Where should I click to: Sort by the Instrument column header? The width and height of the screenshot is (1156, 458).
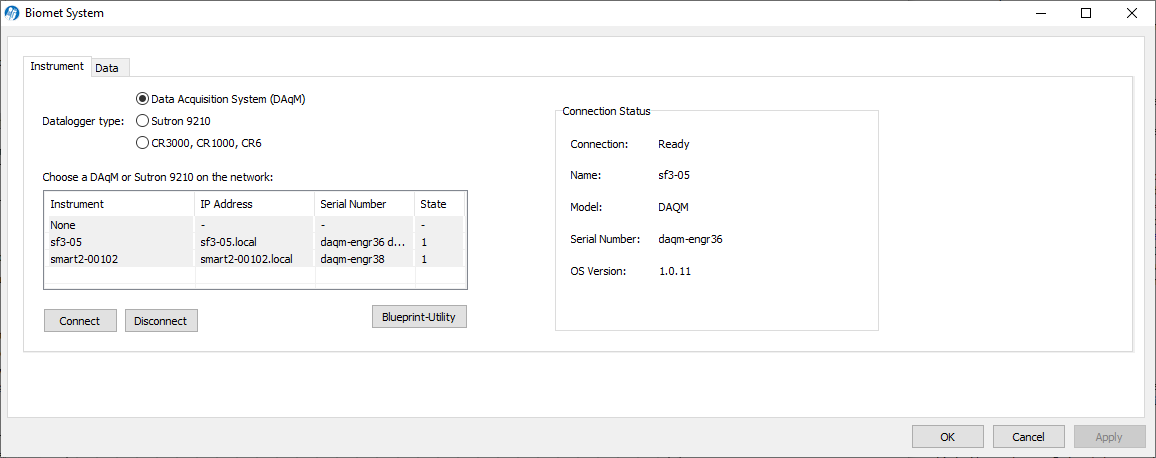click(x=120, y=204)
